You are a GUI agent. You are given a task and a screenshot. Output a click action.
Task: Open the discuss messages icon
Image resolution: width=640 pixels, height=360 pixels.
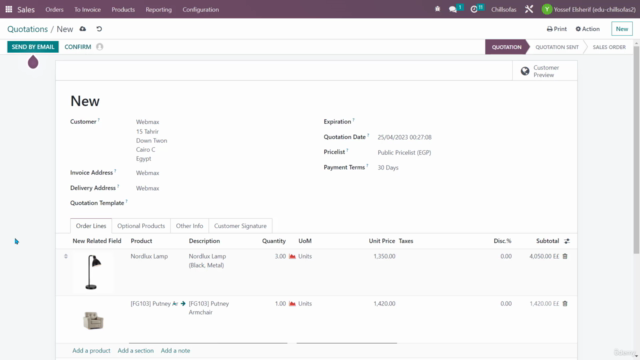[453, 9]
